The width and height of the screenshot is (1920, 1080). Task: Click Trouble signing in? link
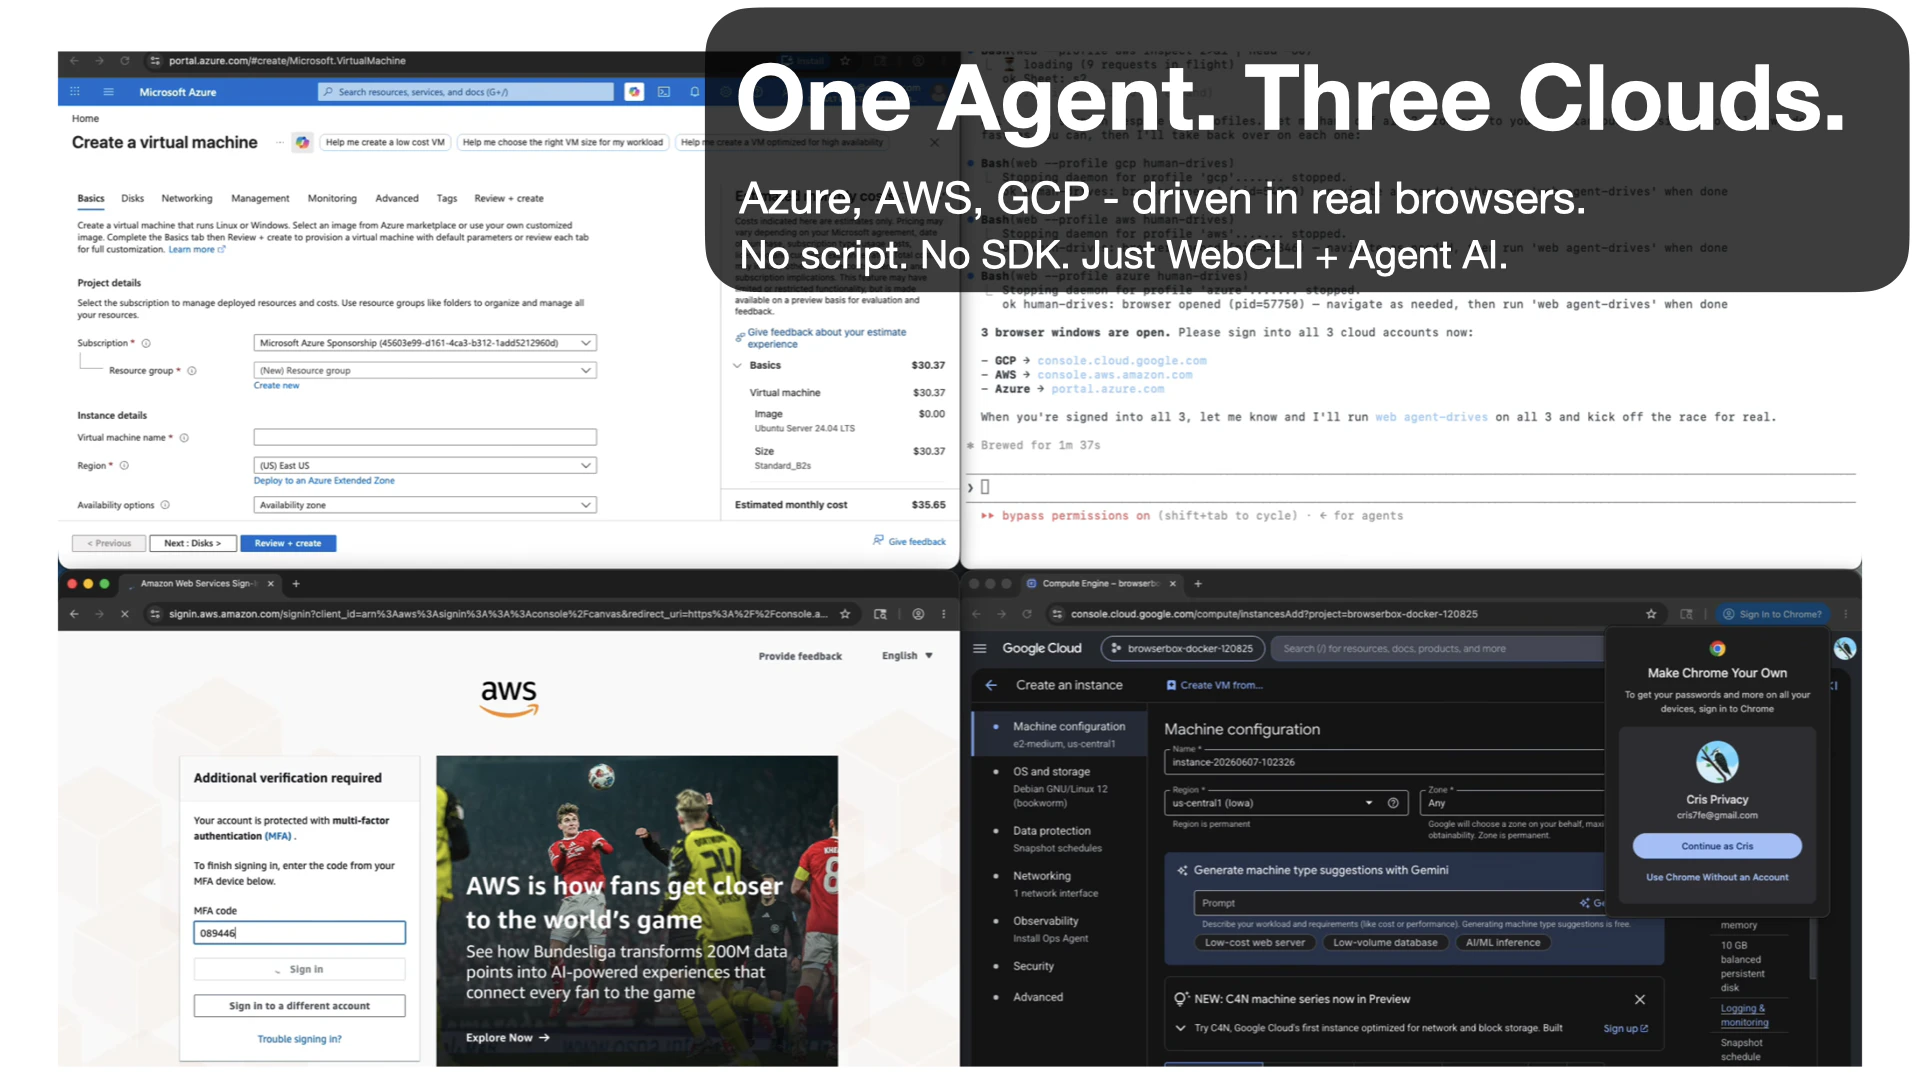(299, 1040)
